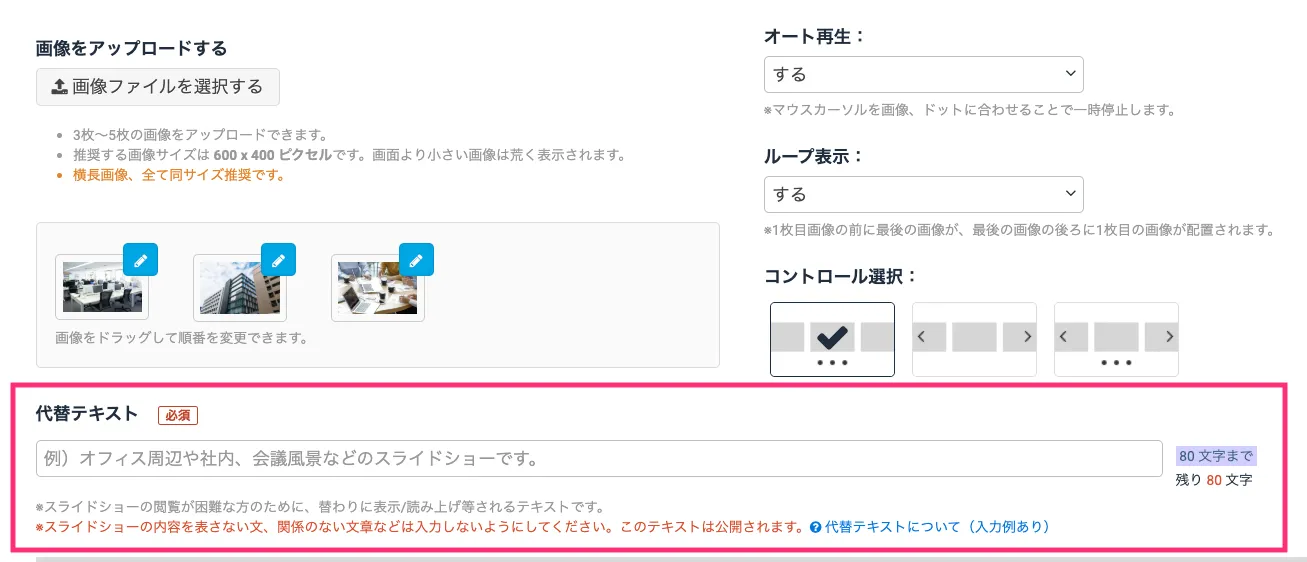Viewport: 1307px width, 562px height.
Task: Click pencil icon on the laptop desk image
Action: click(416, 260)
